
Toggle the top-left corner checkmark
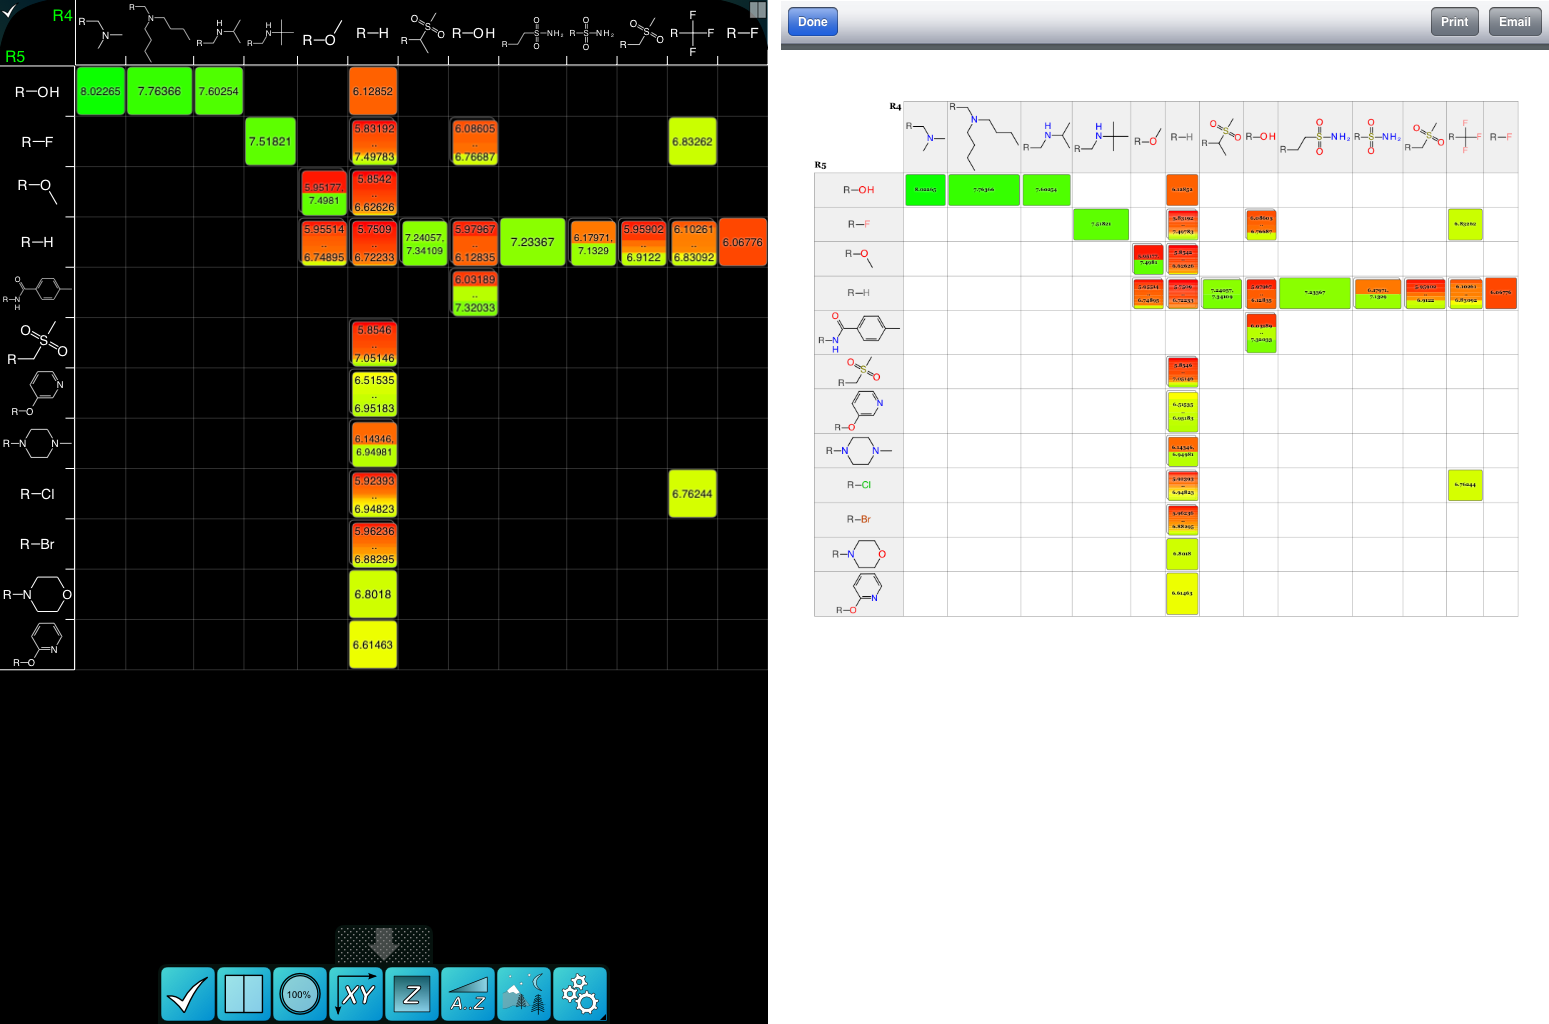coord(10,10)
